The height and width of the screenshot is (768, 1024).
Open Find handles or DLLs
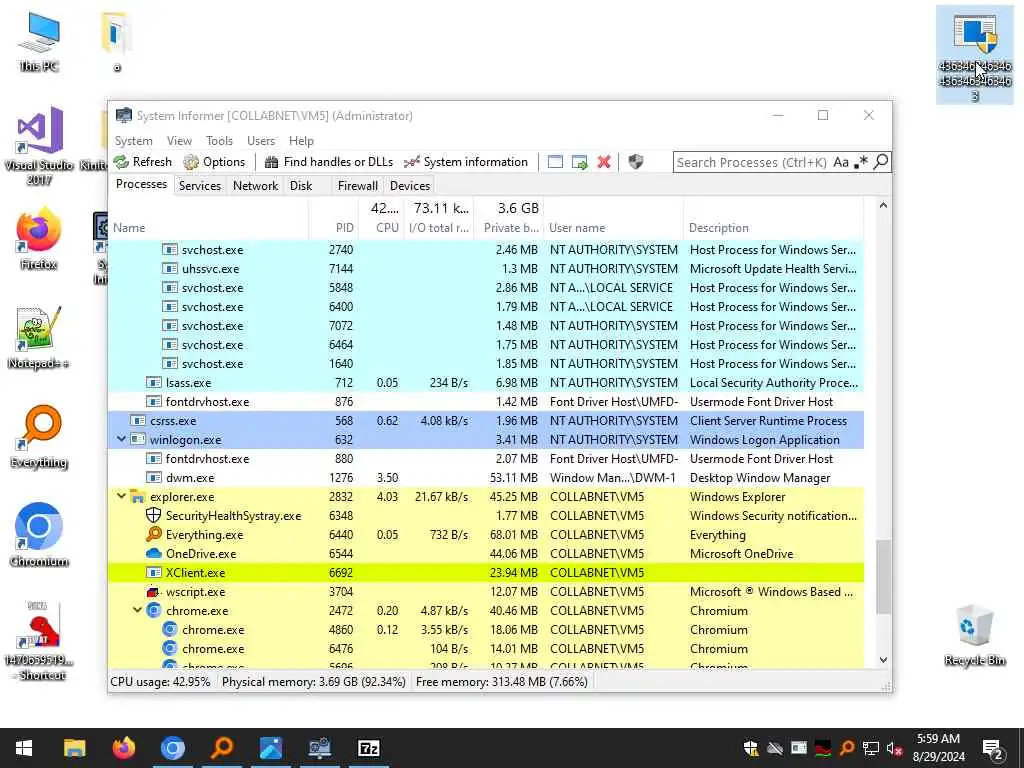tap(328, 162)
